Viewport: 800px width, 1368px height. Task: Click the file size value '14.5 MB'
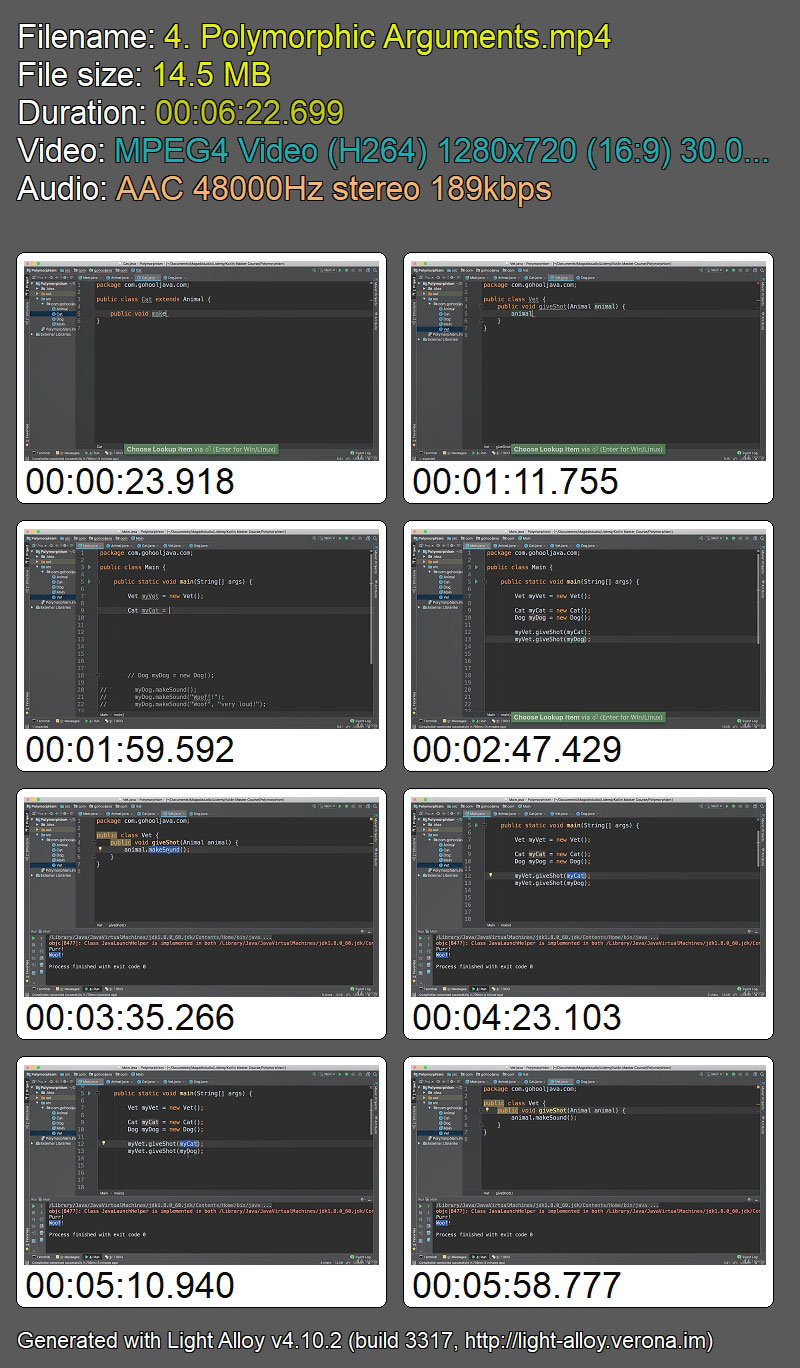click(x=212, y=75)
